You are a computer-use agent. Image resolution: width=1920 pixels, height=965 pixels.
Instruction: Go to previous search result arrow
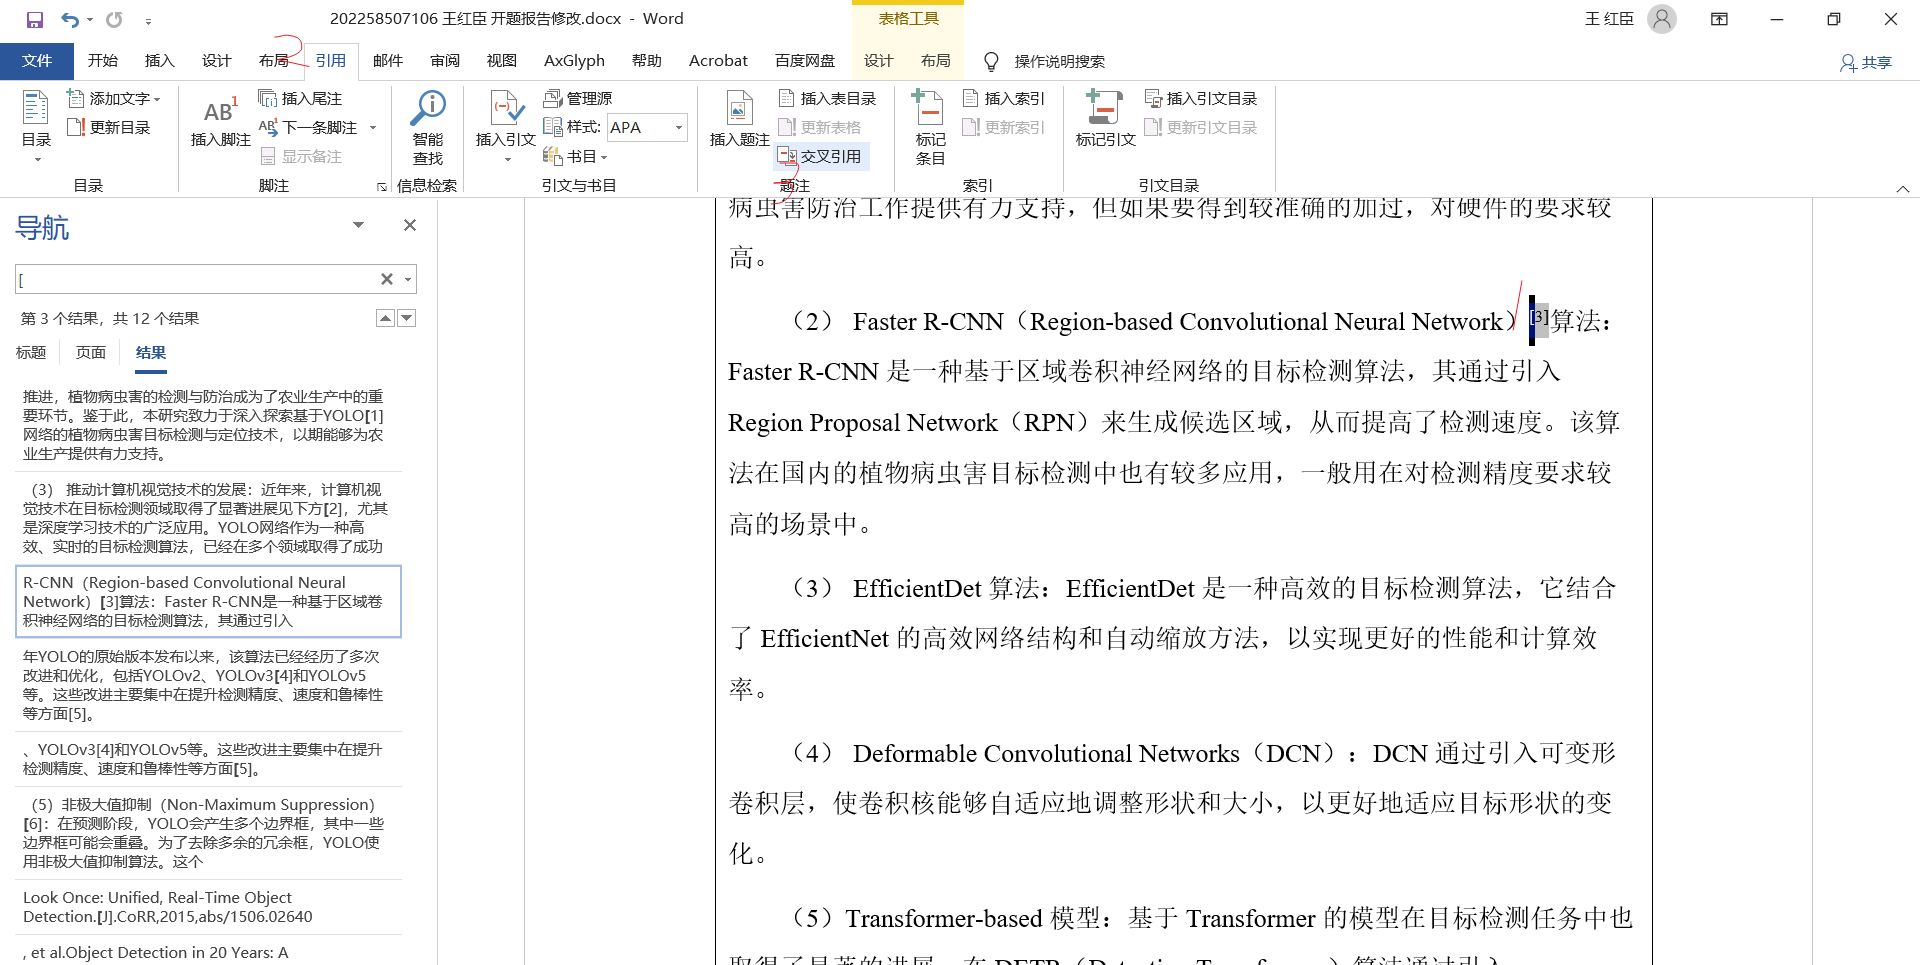point(385,318)
